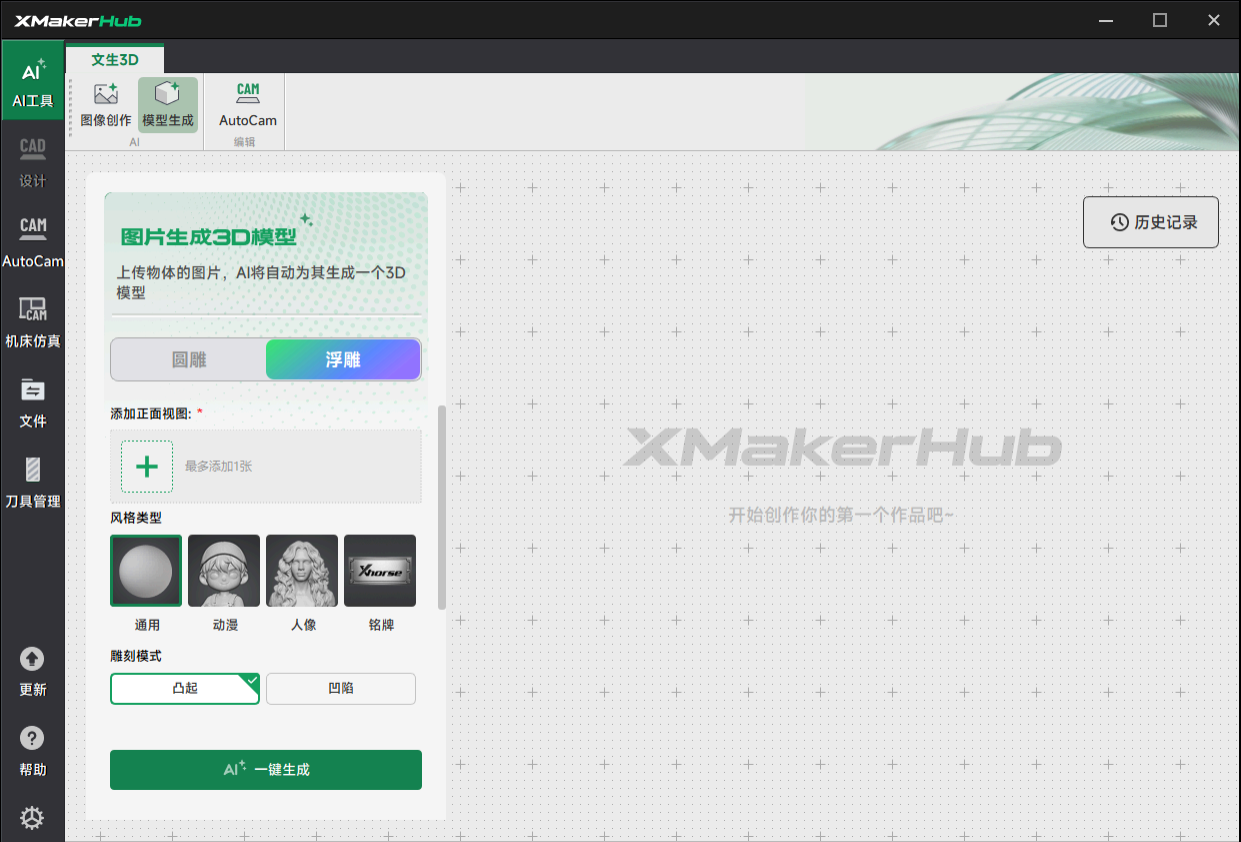Maximize the XMakerHub window
The height and width of the screenshot is (842, 1241).
1160,20
